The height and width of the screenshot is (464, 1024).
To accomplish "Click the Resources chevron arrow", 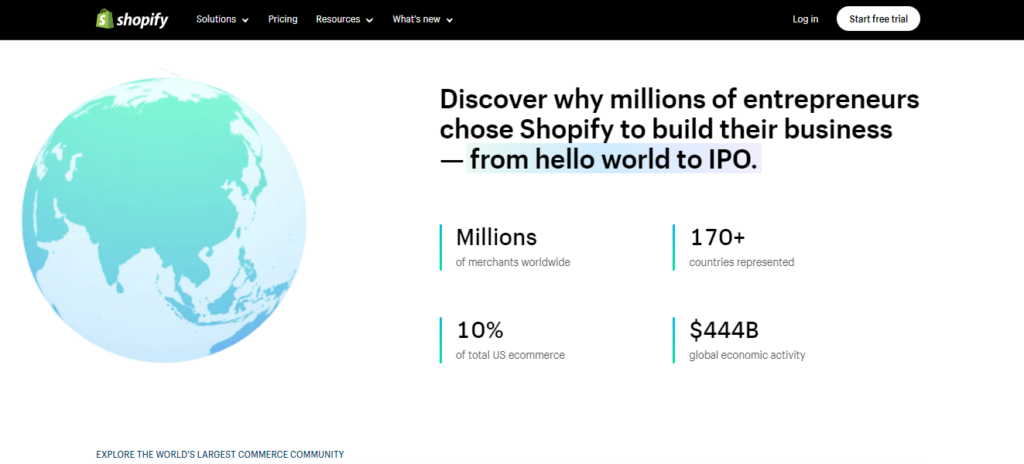I will tap(369, 20).
